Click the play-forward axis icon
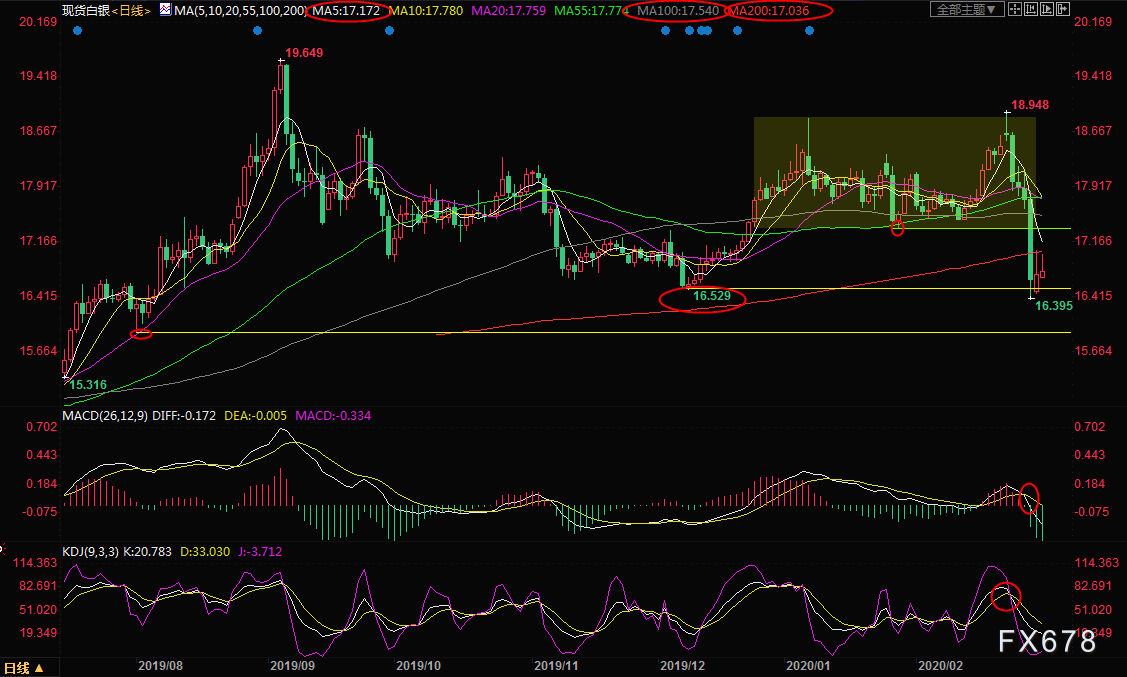The width and height of the screenshot is (1127, 677). [x=1046, y=9]
